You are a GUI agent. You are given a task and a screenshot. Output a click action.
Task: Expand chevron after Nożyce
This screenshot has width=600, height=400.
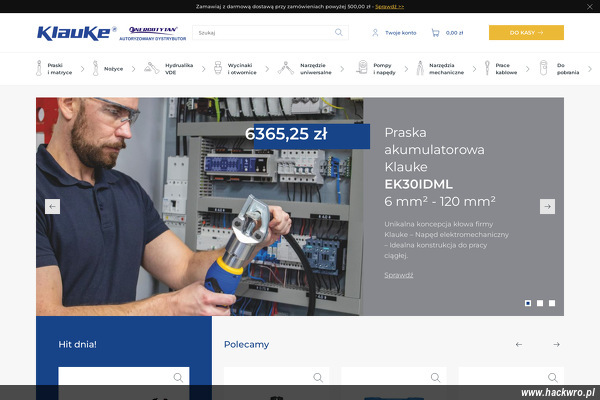click(133, 69)
